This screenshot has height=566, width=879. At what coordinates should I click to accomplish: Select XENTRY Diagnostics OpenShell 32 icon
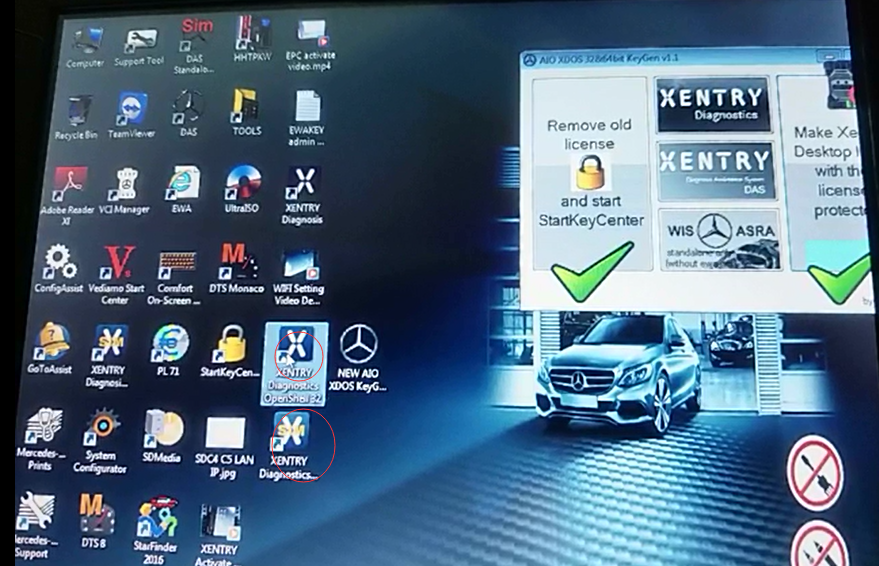[295, 364]
